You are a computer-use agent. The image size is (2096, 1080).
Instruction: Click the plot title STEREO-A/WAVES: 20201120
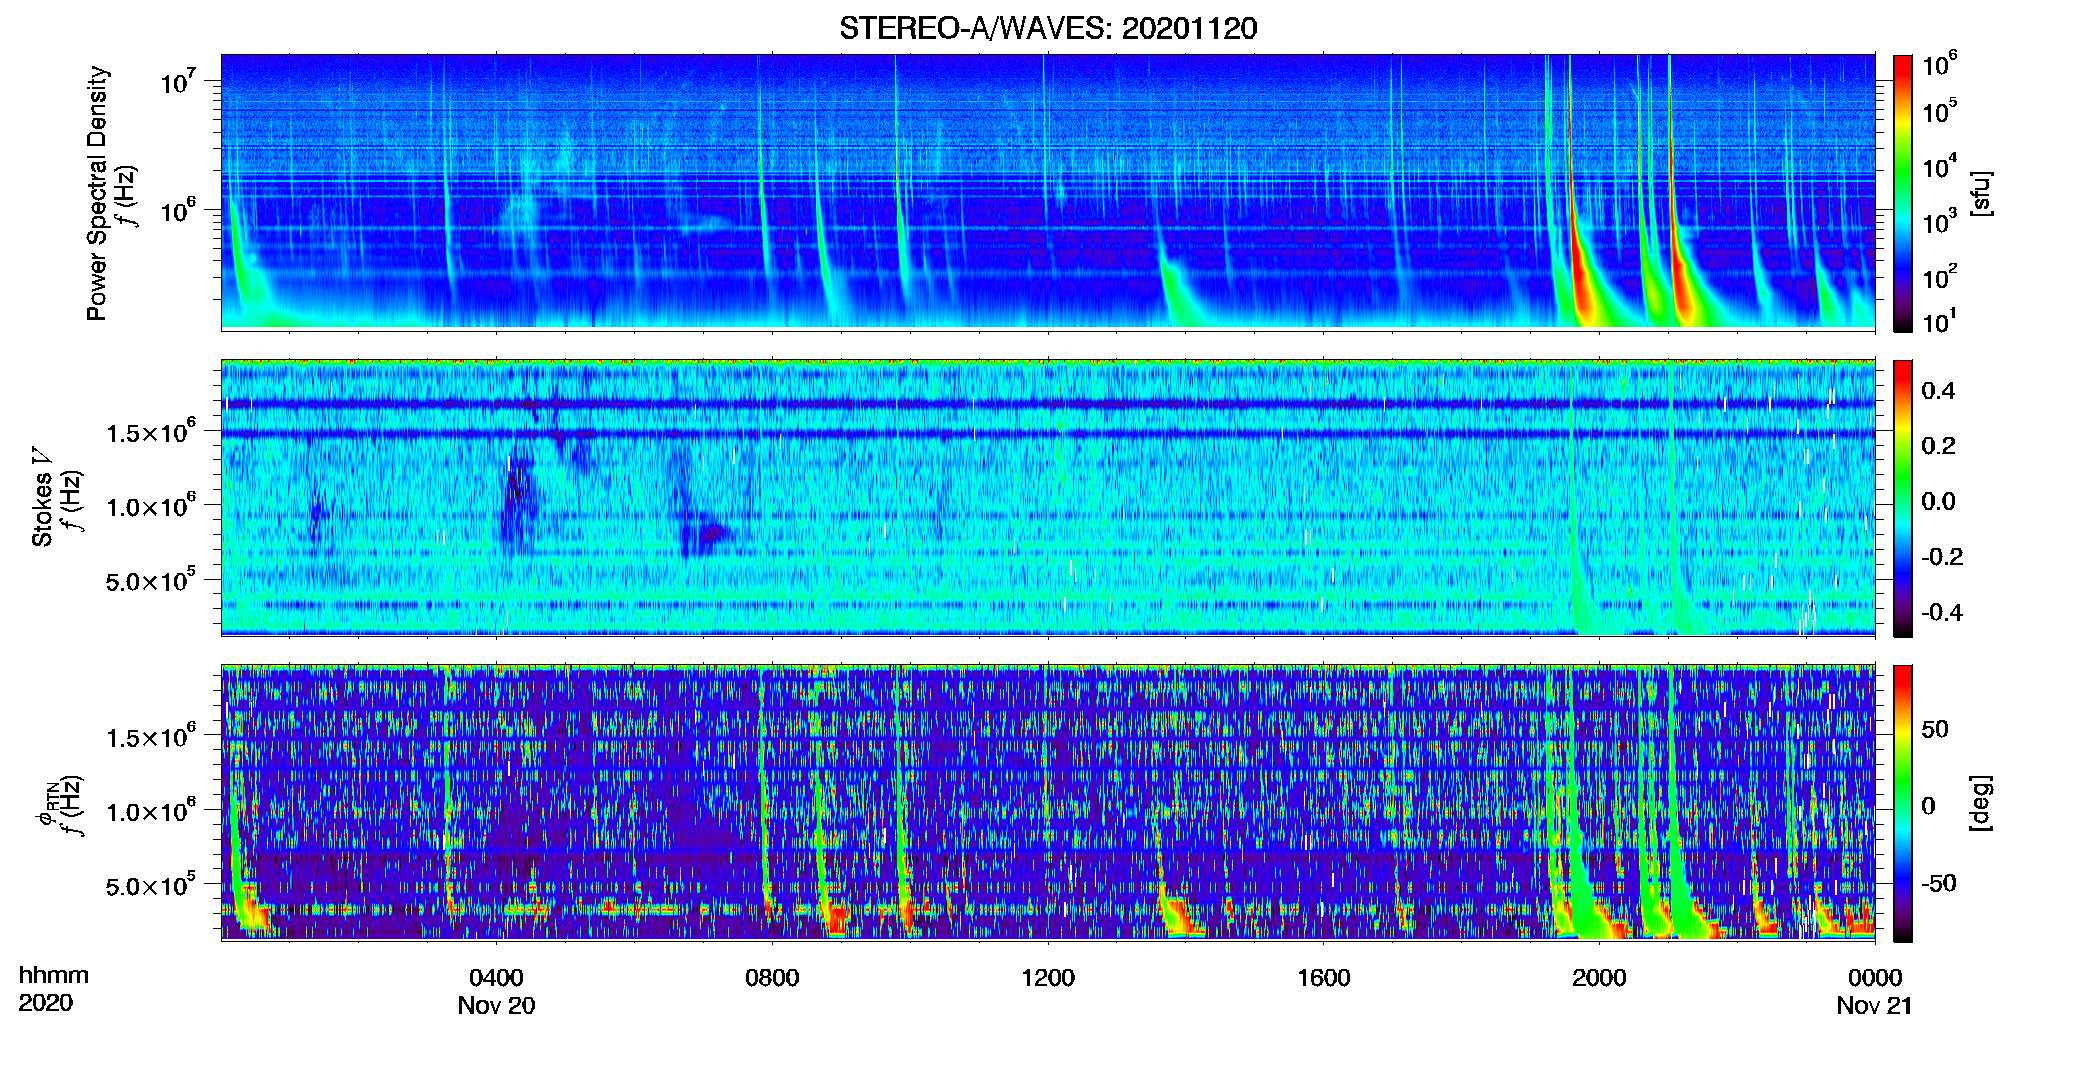coord(1048,28)
